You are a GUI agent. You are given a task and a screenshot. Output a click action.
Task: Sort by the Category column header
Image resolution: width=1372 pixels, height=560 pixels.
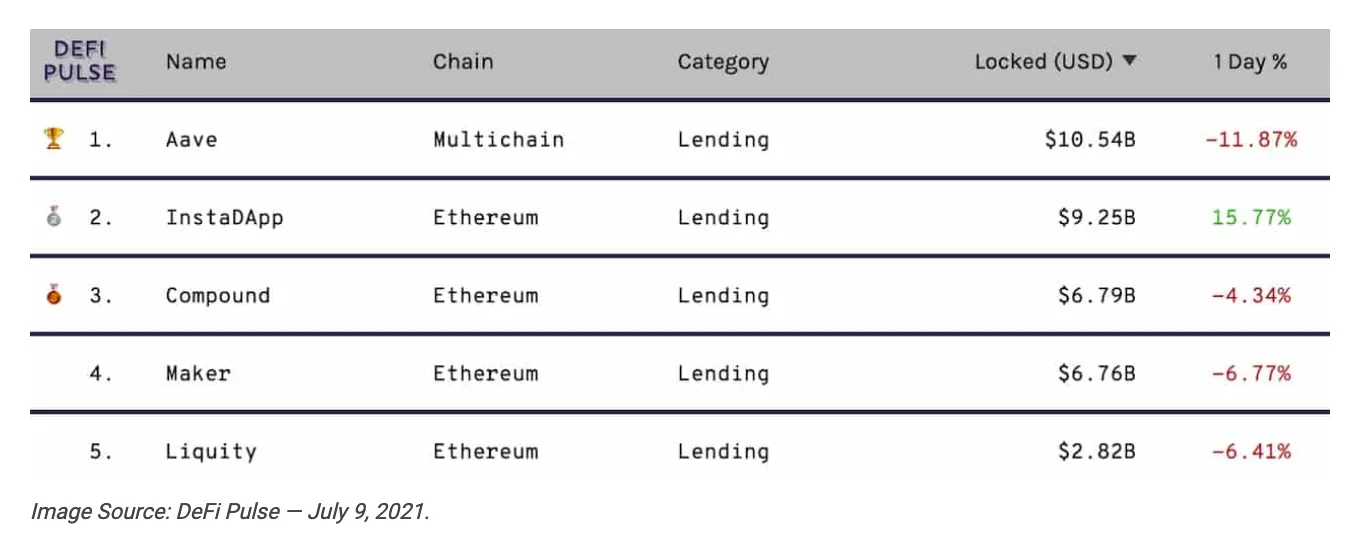pos(723,62)
